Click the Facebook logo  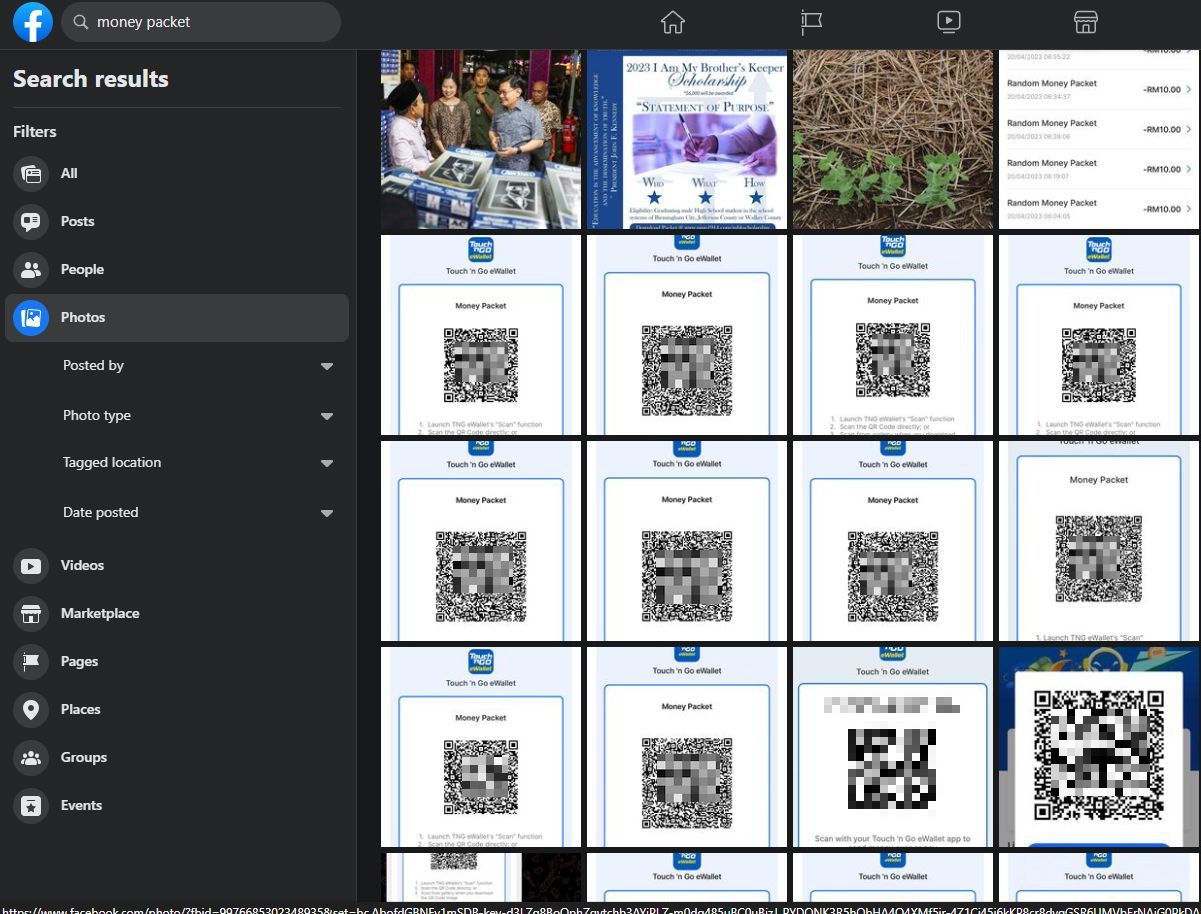point(32,21)
